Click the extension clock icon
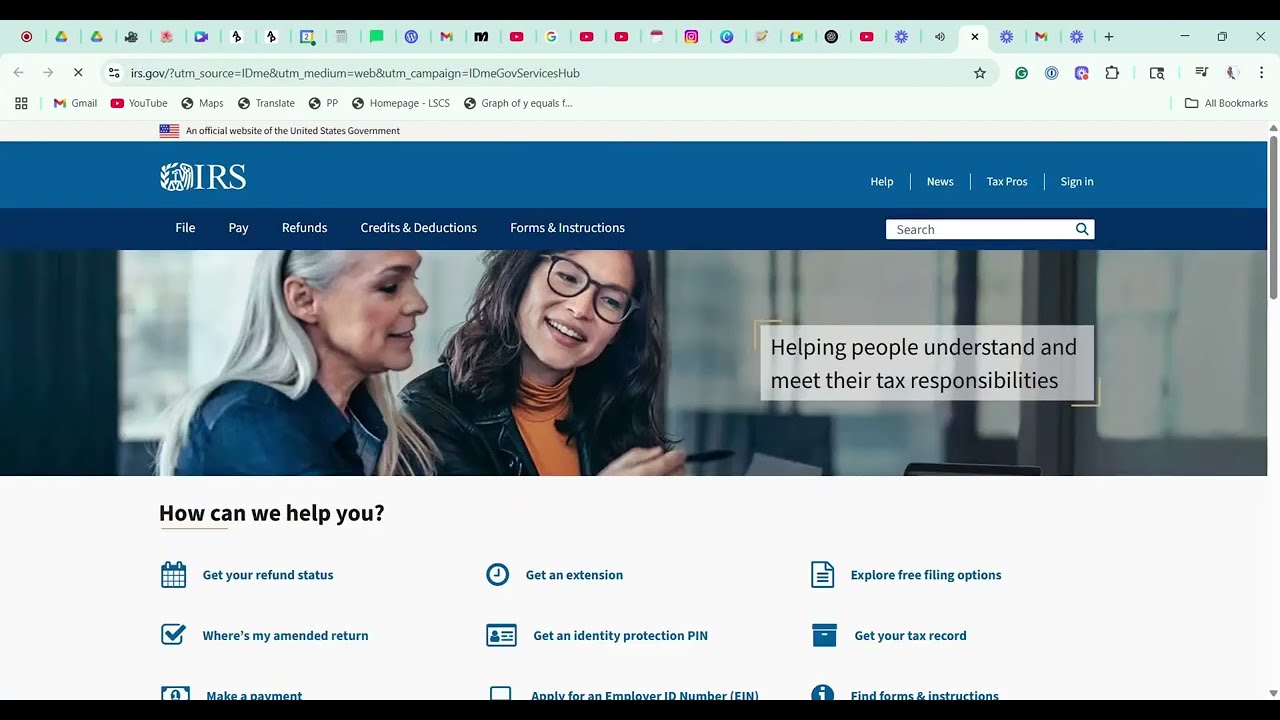The height and width of the screenshot is (720, 1280). (x=497, y=574)
